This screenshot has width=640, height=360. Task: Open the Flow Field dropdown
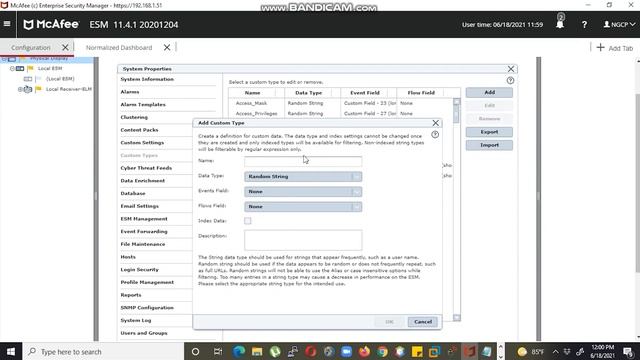(303, 207)
